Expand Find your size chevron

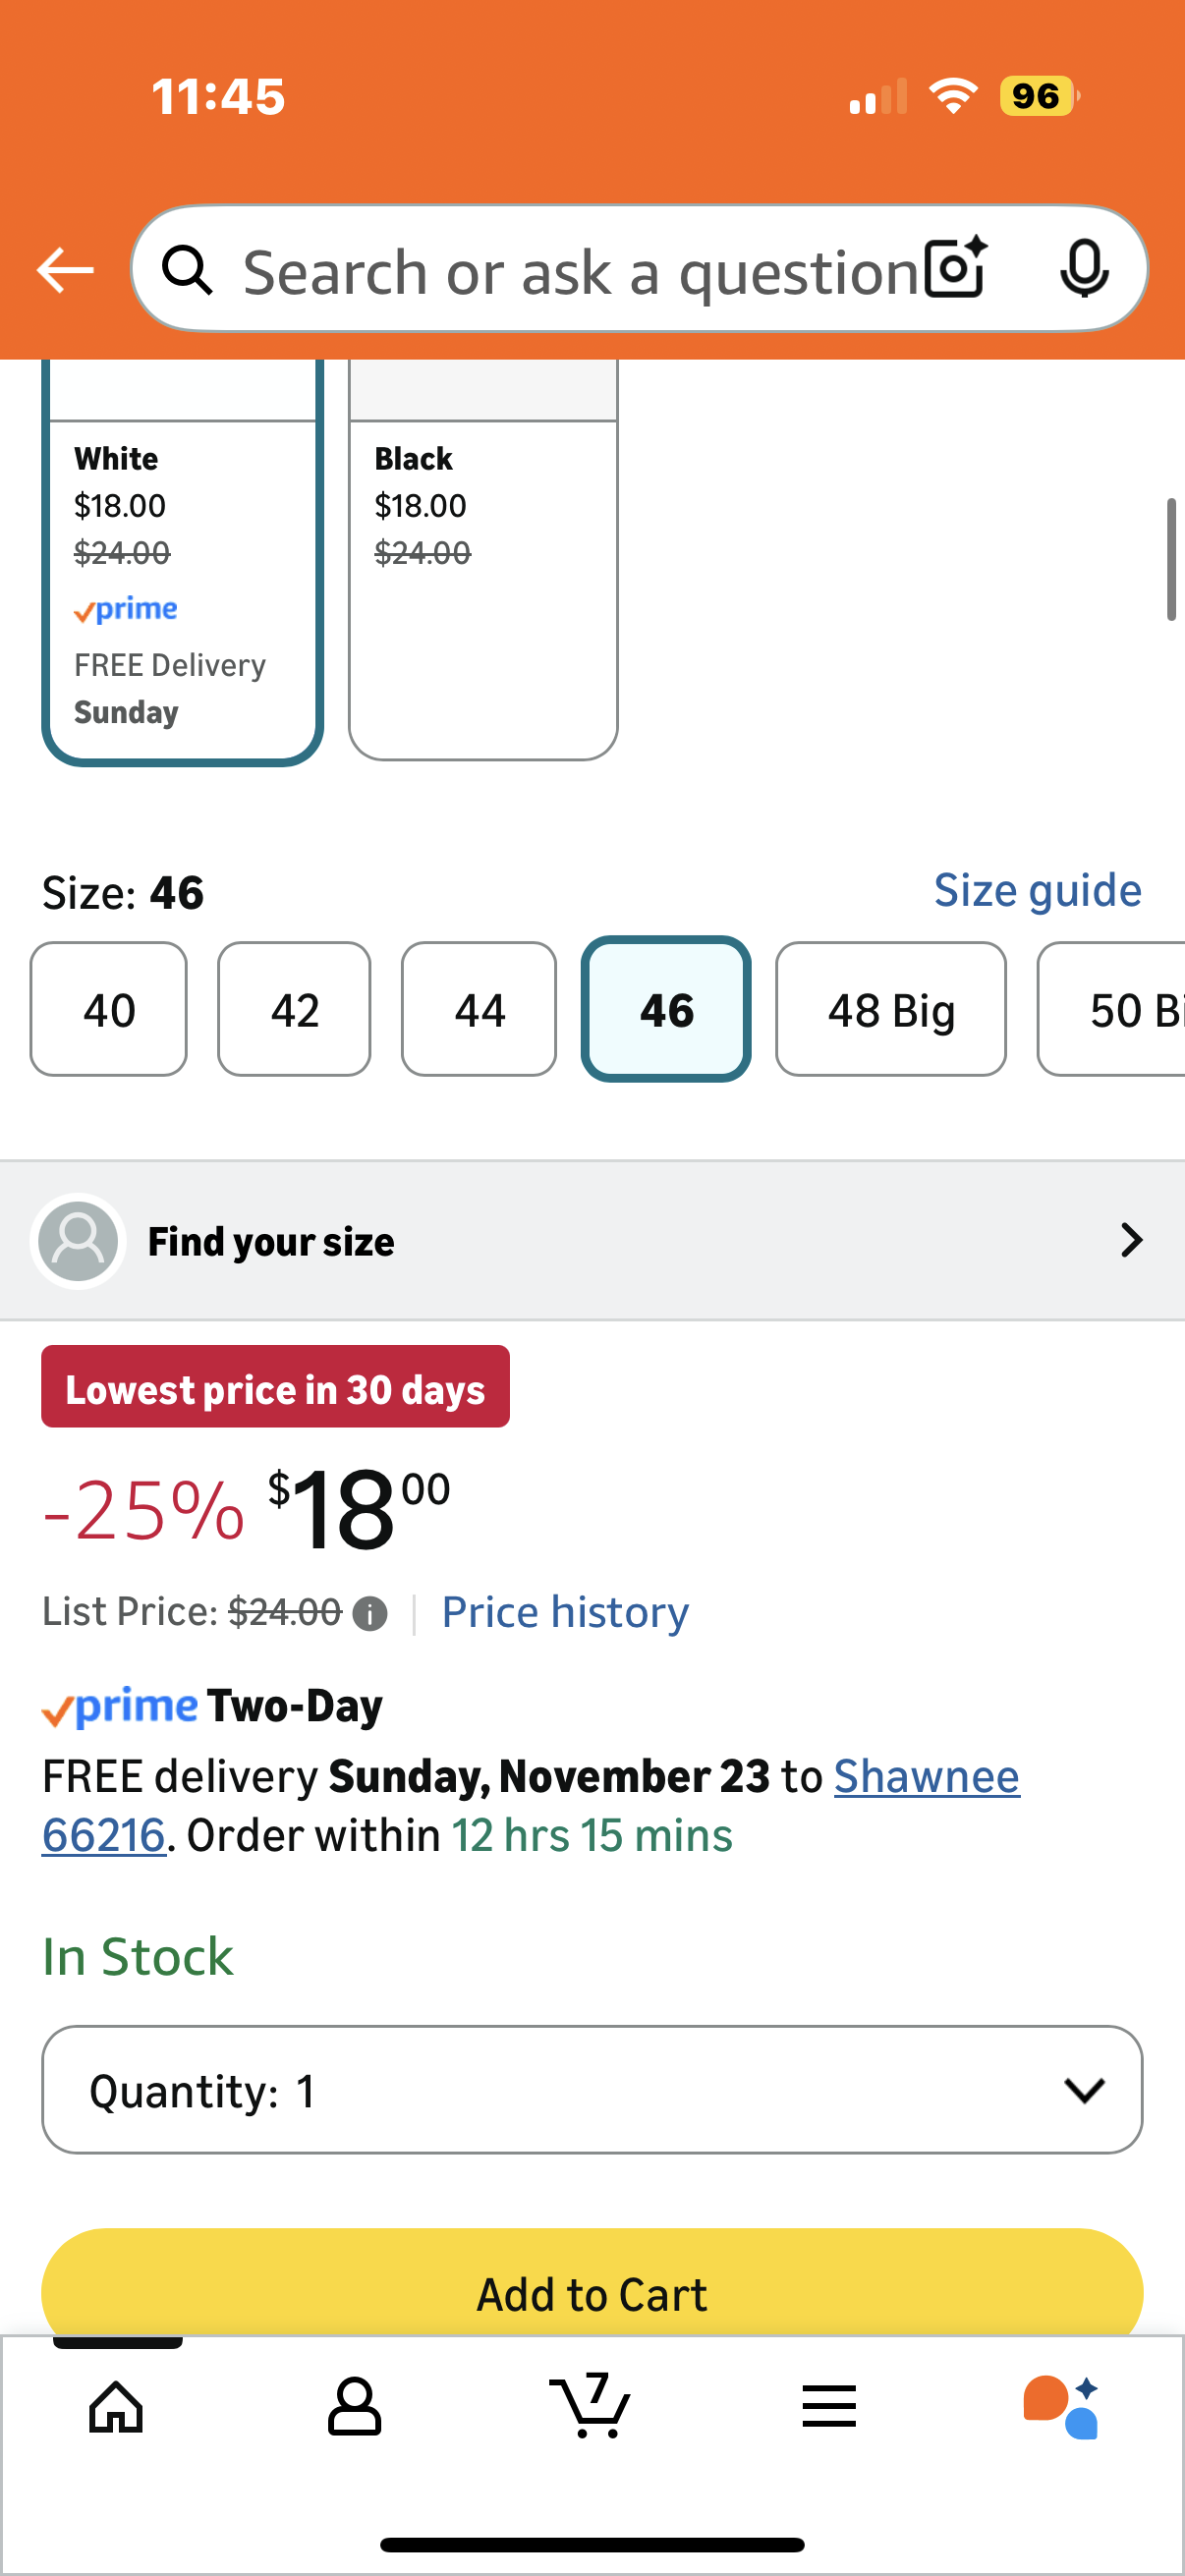1130,1240
